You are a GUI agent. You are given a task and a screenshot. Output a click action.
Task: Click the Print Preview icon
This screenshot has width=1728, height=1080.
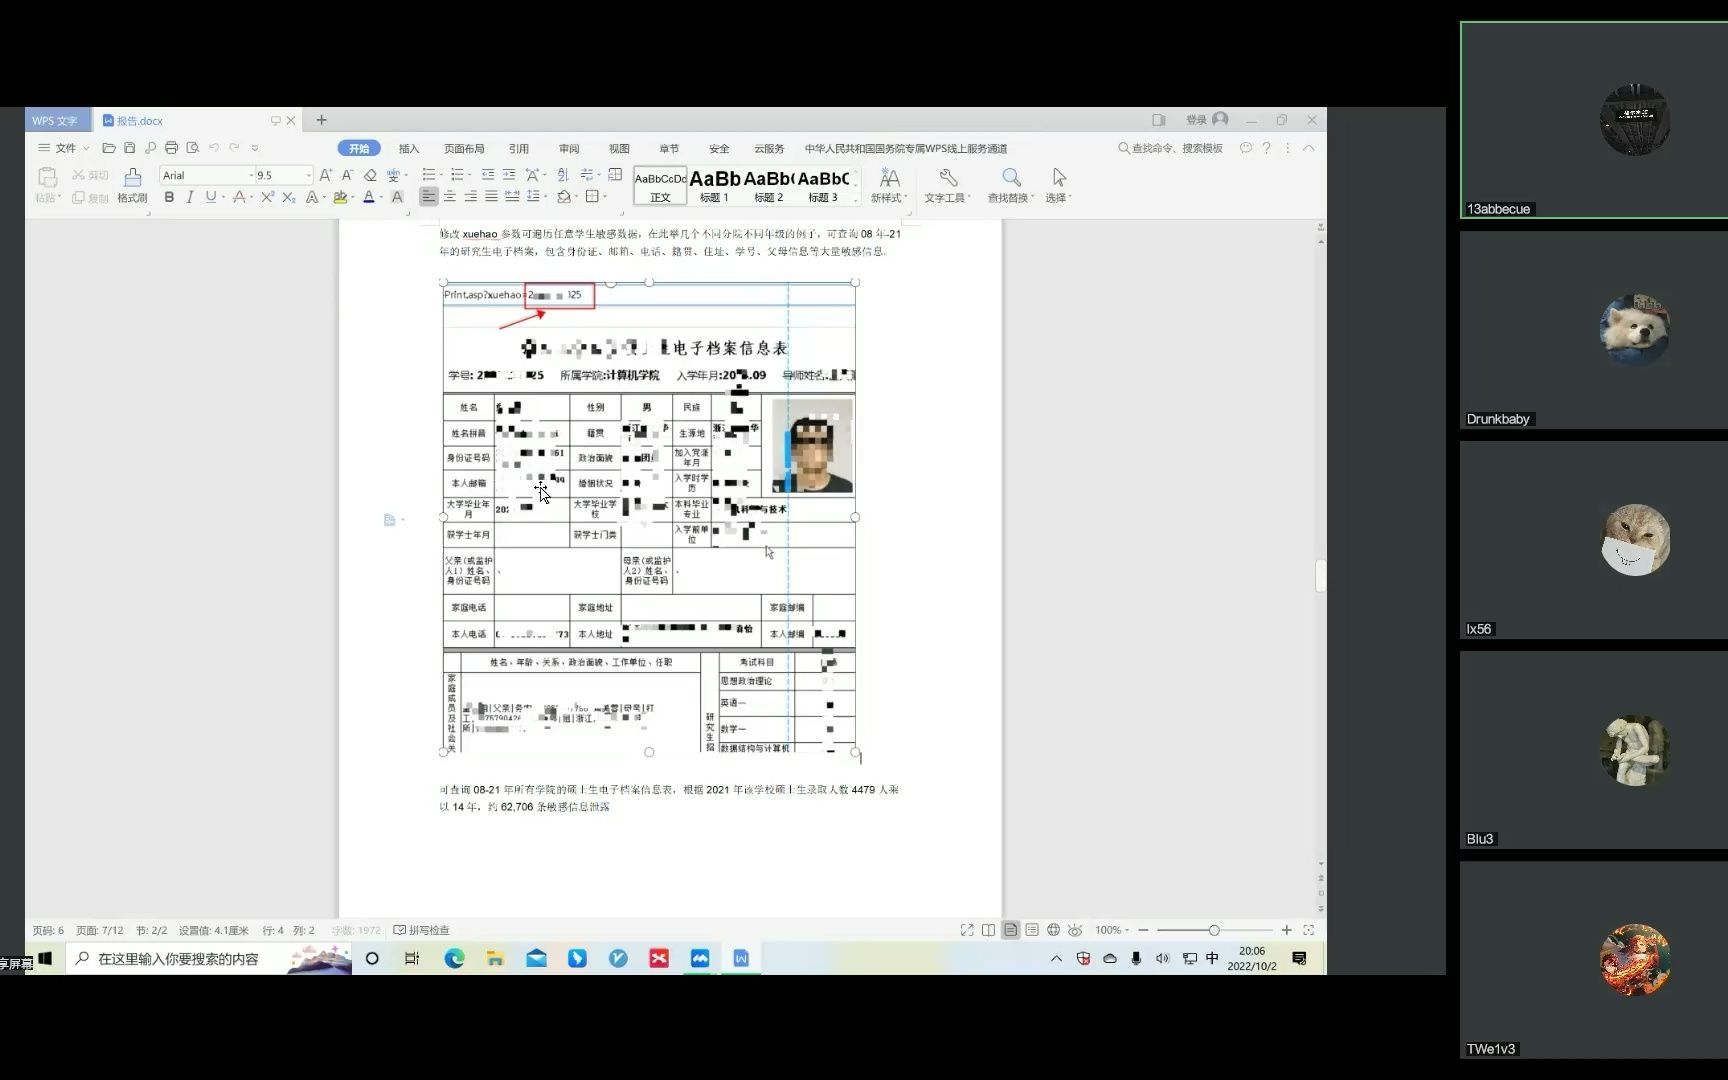pyautogui.click(x=192, y=148)
